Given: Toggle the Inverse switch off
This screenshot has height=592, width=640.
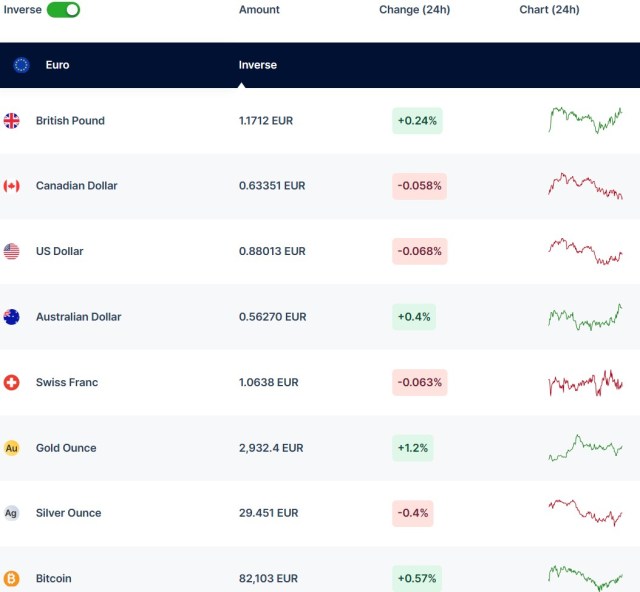Looking at the screenshot, I should pyautogui.click(x=63, y=10).
